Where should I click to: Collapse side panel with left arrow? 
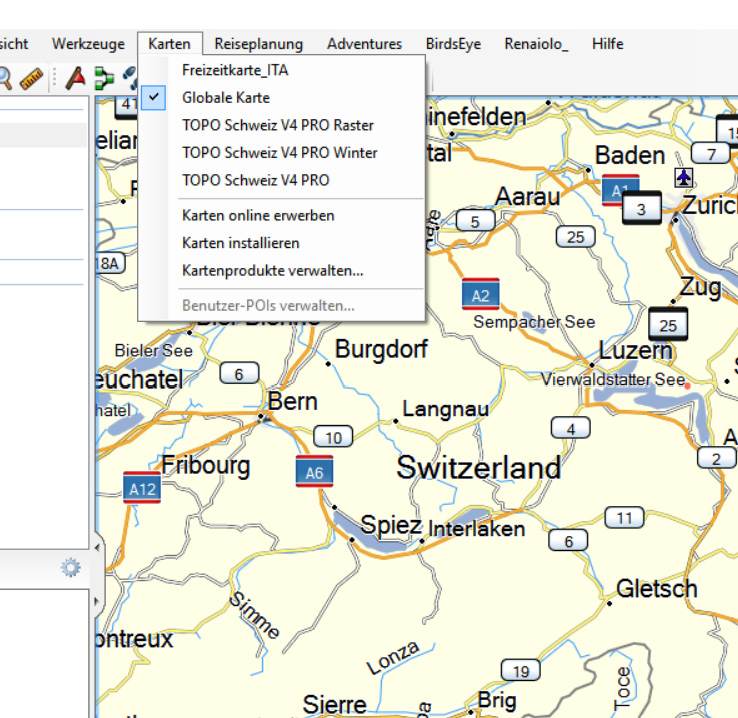point(97,549)
